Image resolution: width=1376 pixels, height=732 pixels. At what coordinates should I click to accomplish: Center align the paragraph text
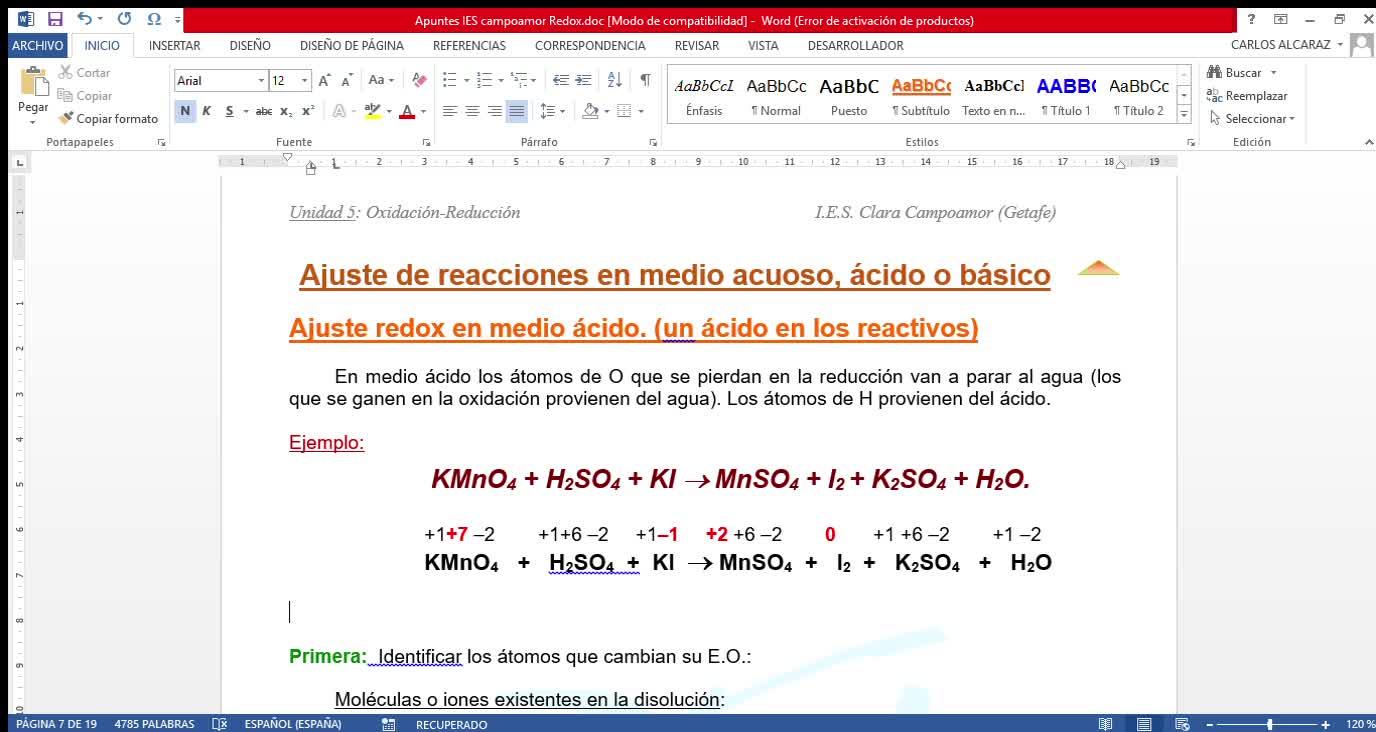(472, 111)
